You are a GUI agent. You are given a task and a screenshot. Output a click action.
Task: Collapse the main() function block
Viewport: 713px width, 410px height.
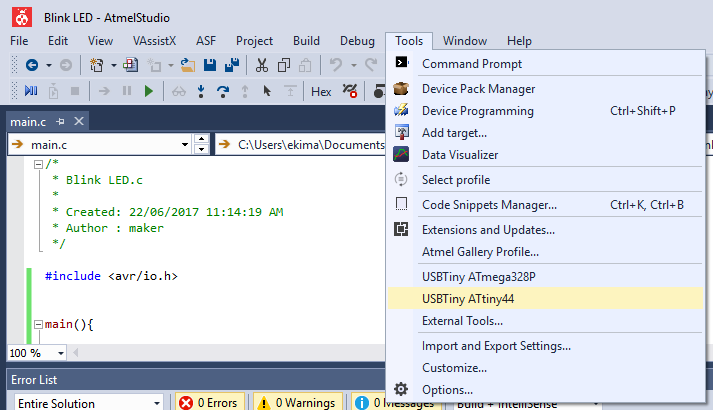[39, 325]
